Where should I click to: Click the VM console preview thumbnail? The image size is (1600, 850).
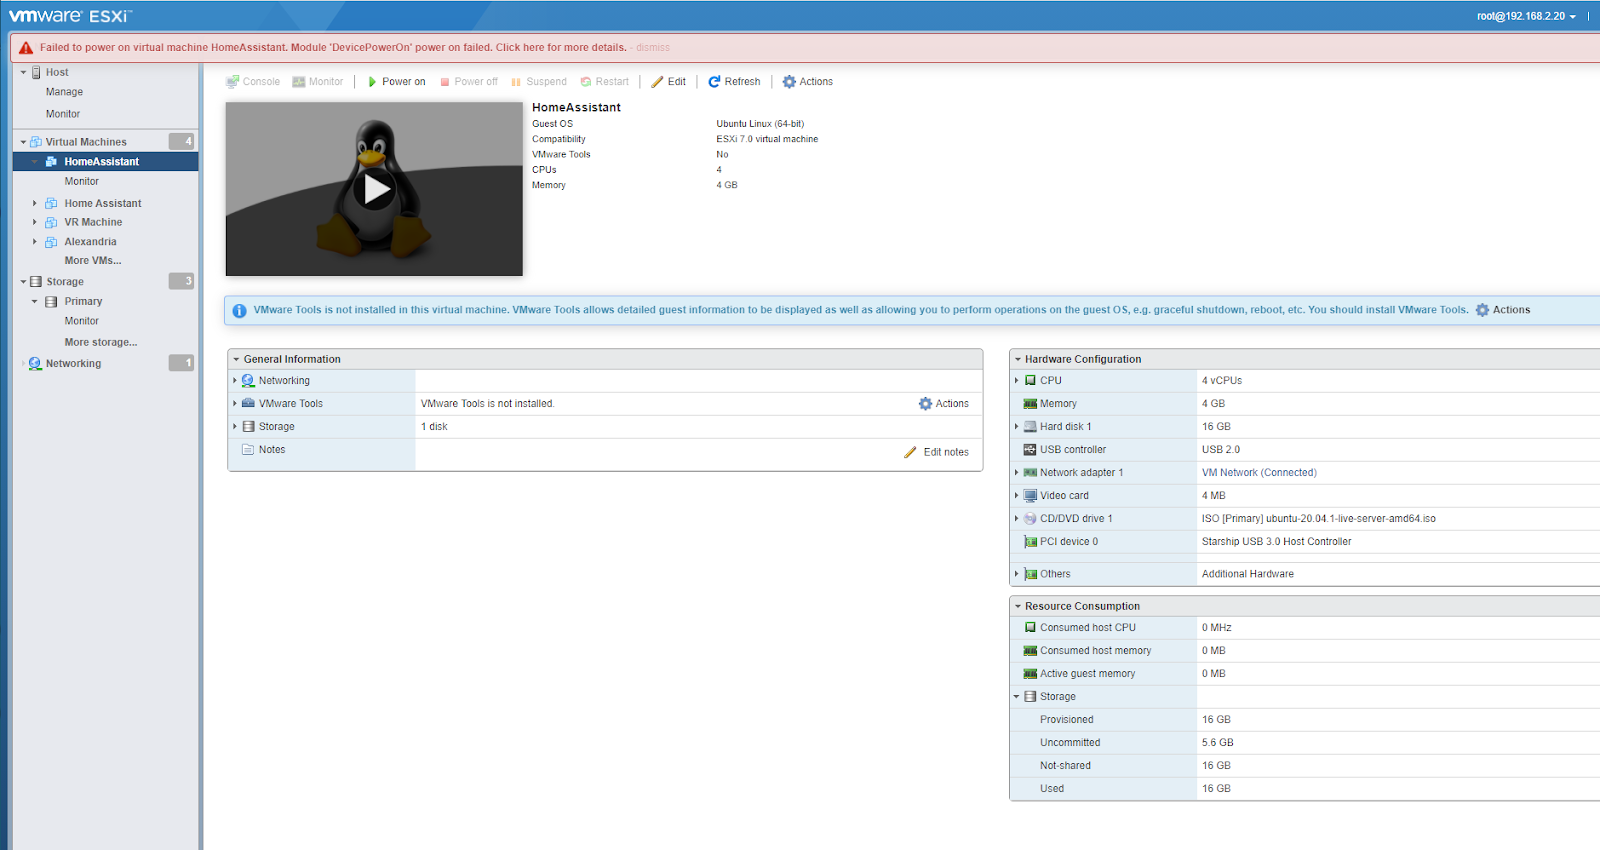click(374, 189)
